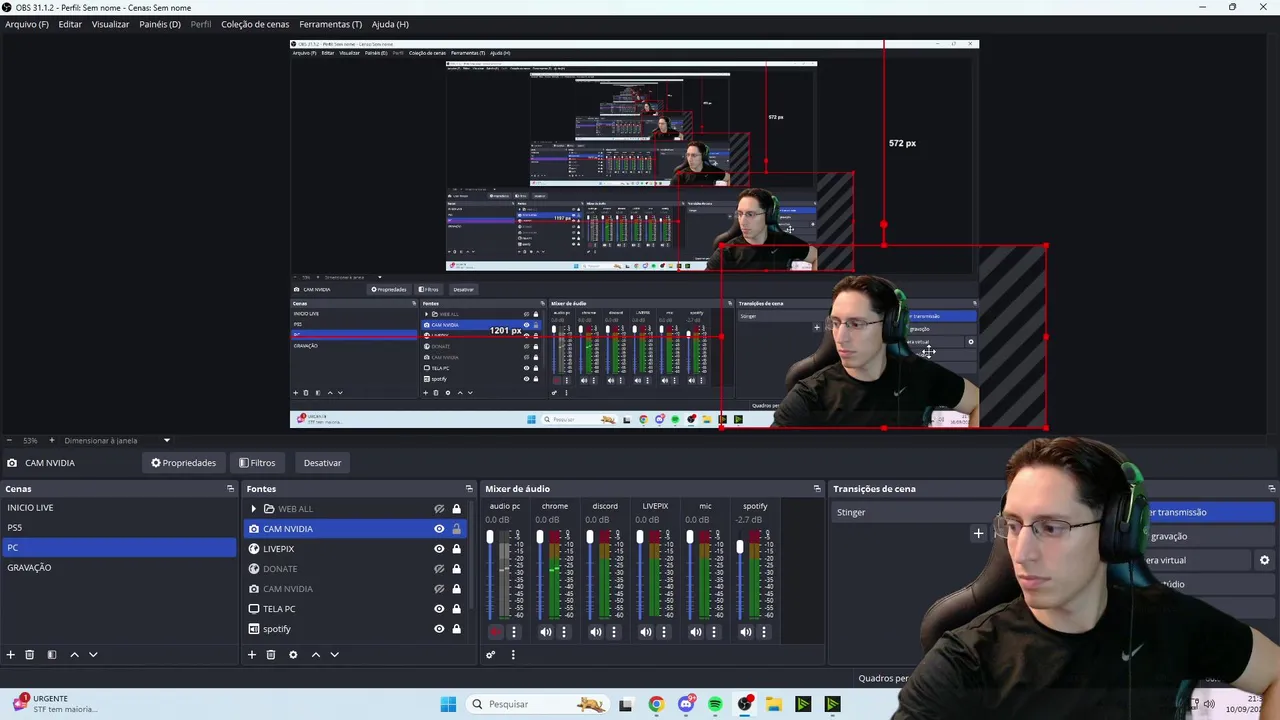Open the Arquivo menu
Screen dimensions: 1280x720
(x=27, y=24)
